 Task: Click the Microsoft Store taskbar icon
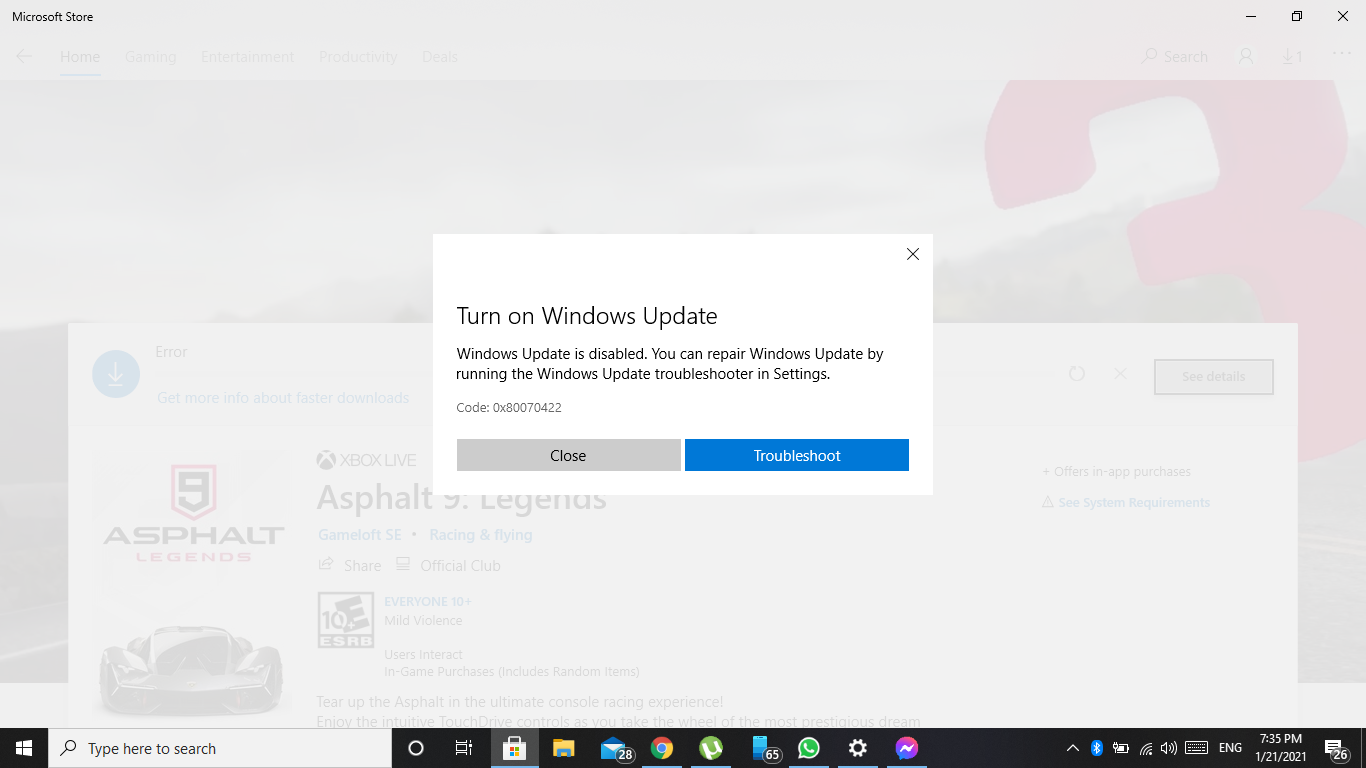(514, 748)
